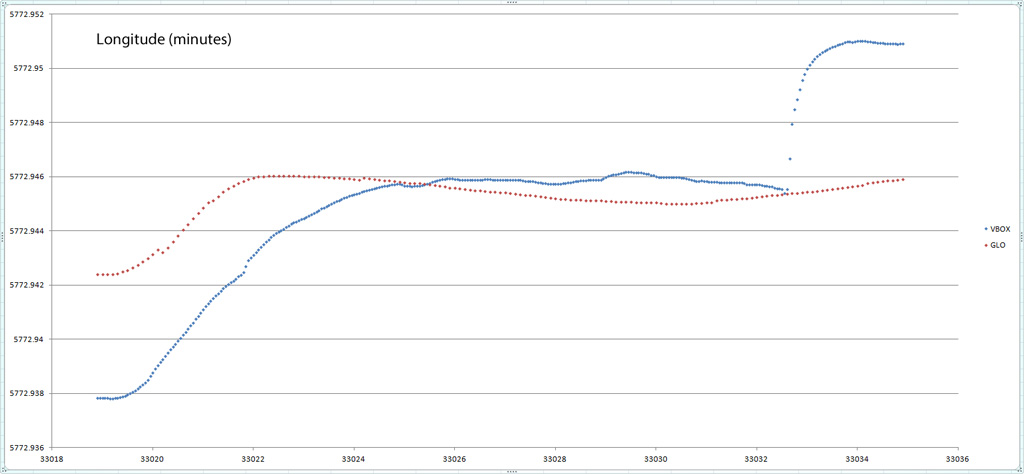Click the VBOX legend entry label

(x=1000, y=229)
